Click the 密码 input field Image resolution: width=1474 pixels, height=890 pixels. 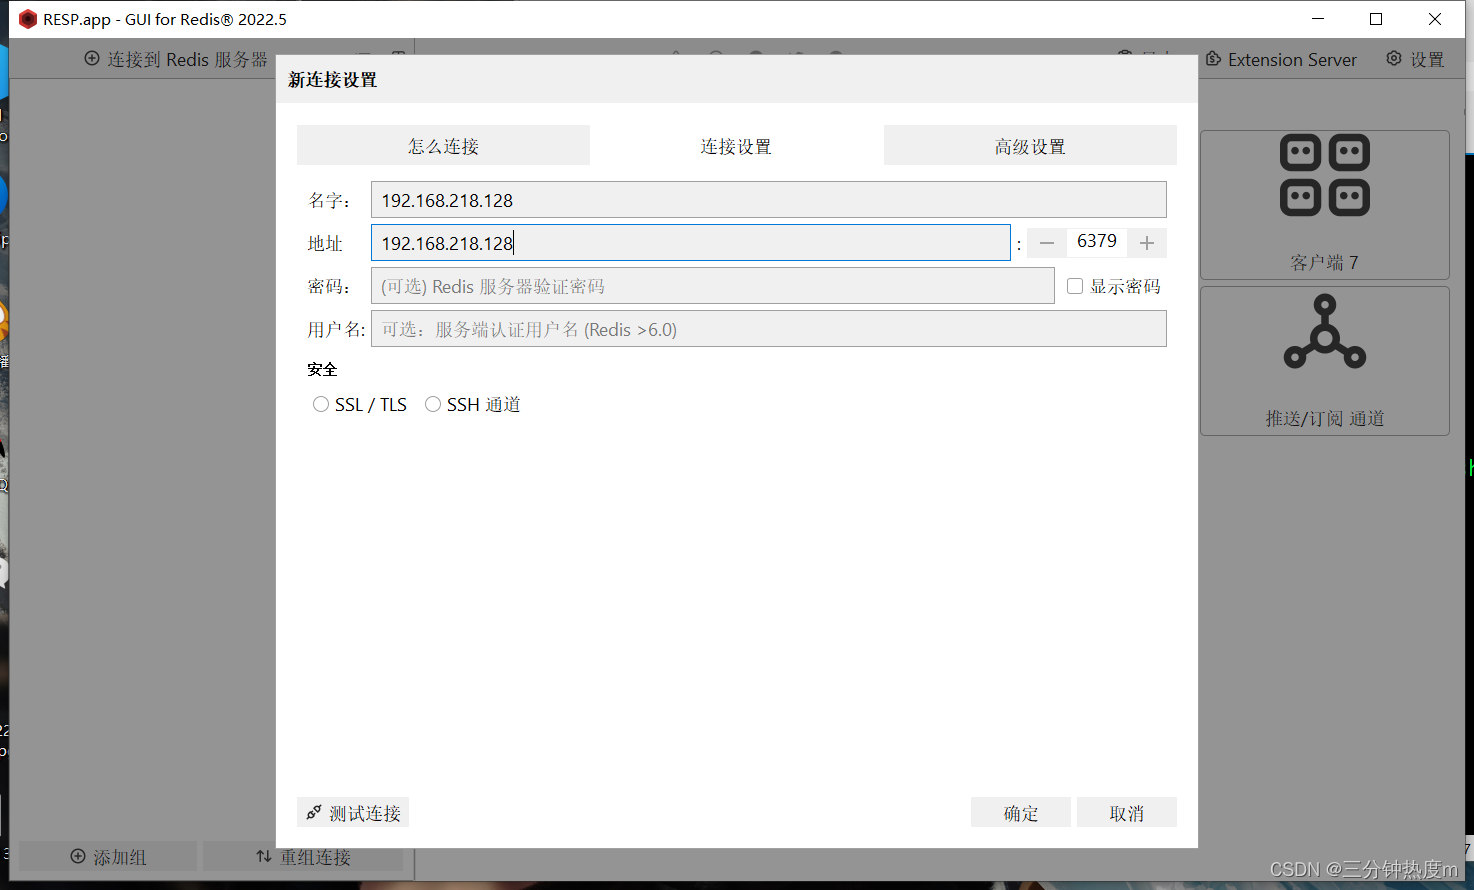(x=712, y=286)
